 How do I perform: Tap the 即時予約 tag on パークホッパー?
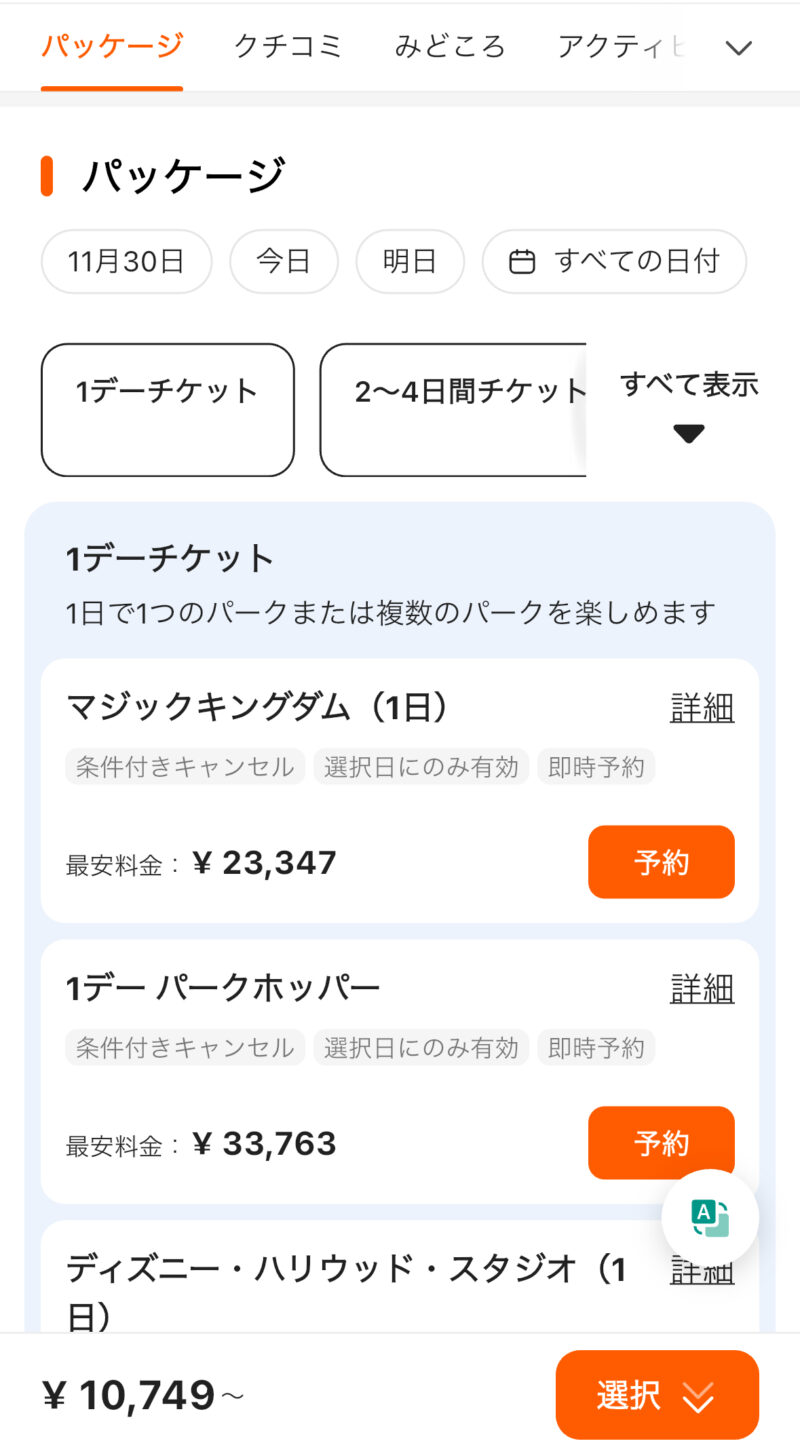pyautogui.click(x=596, y=1047)
